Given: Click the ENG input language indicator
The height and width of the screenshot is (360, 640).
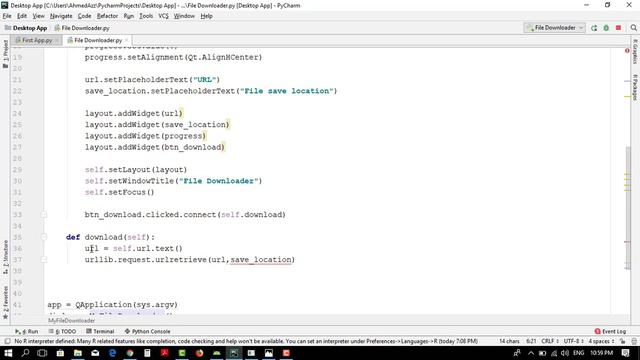Looking at the screenshot, I should point(578,353).
